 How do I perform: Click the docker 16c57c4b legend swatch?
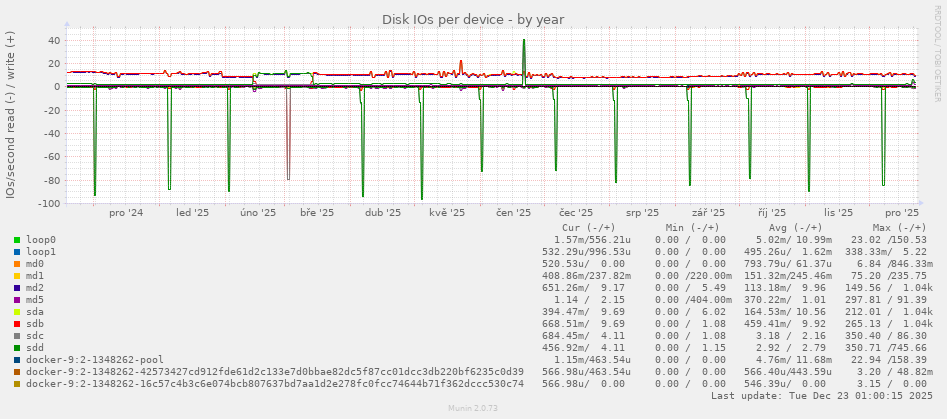click(x=17, y=384)
